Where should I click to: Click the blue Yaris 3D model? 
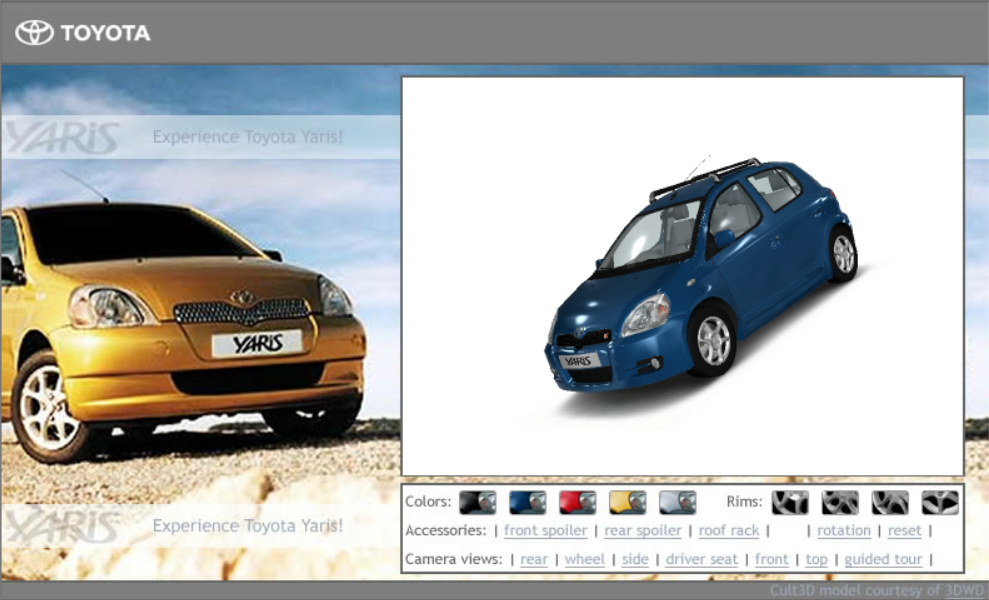click(x=700, y=274)
